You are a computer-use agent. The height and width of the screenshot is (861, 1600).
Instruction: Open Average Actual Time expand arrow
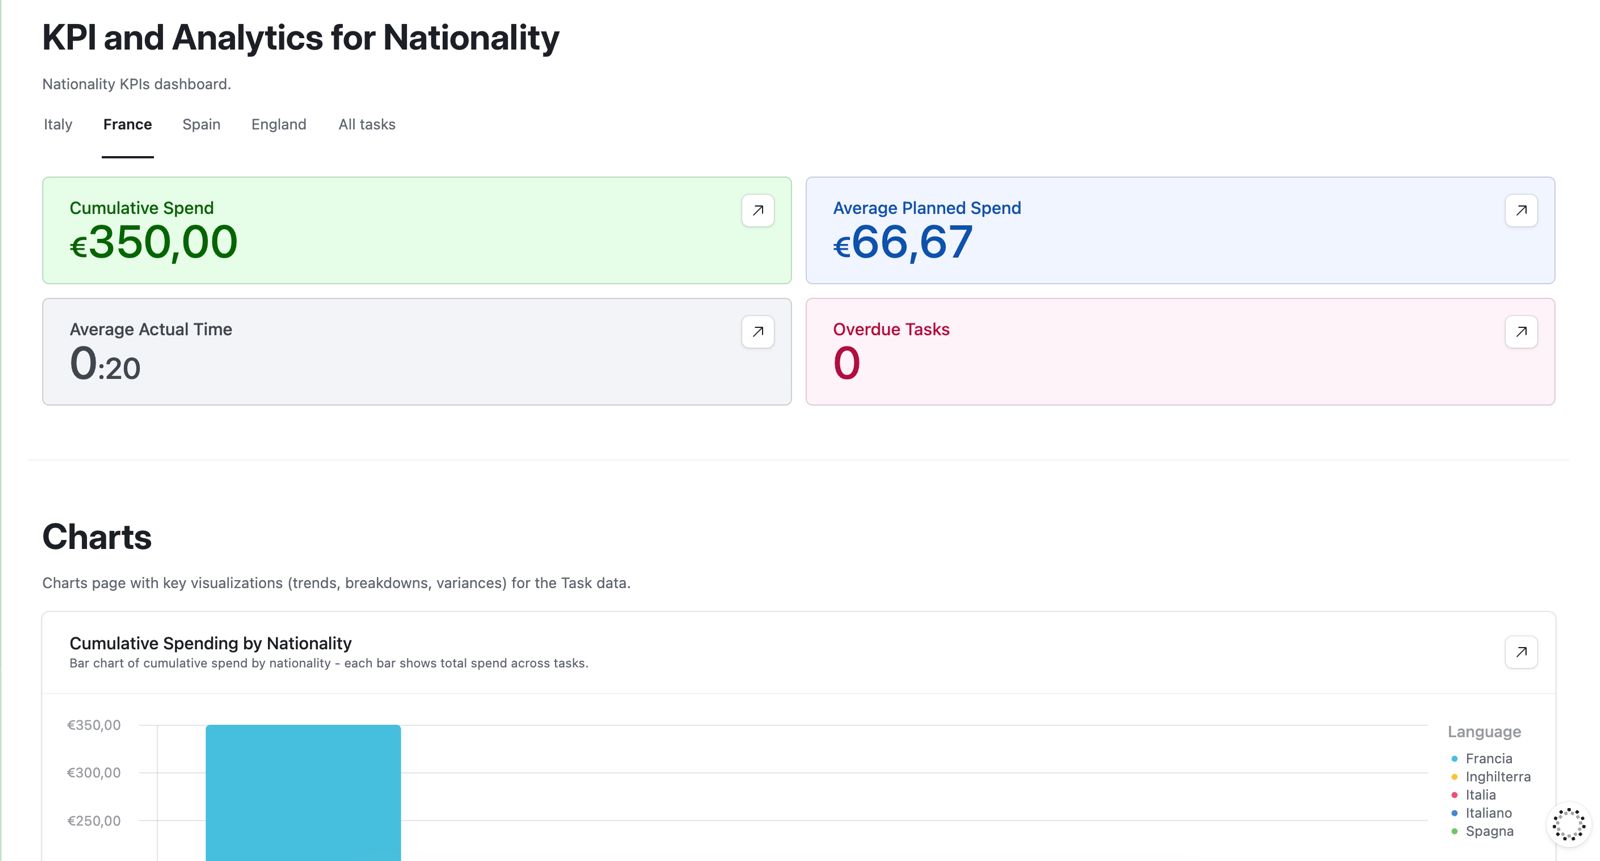[x=758, y=331]
